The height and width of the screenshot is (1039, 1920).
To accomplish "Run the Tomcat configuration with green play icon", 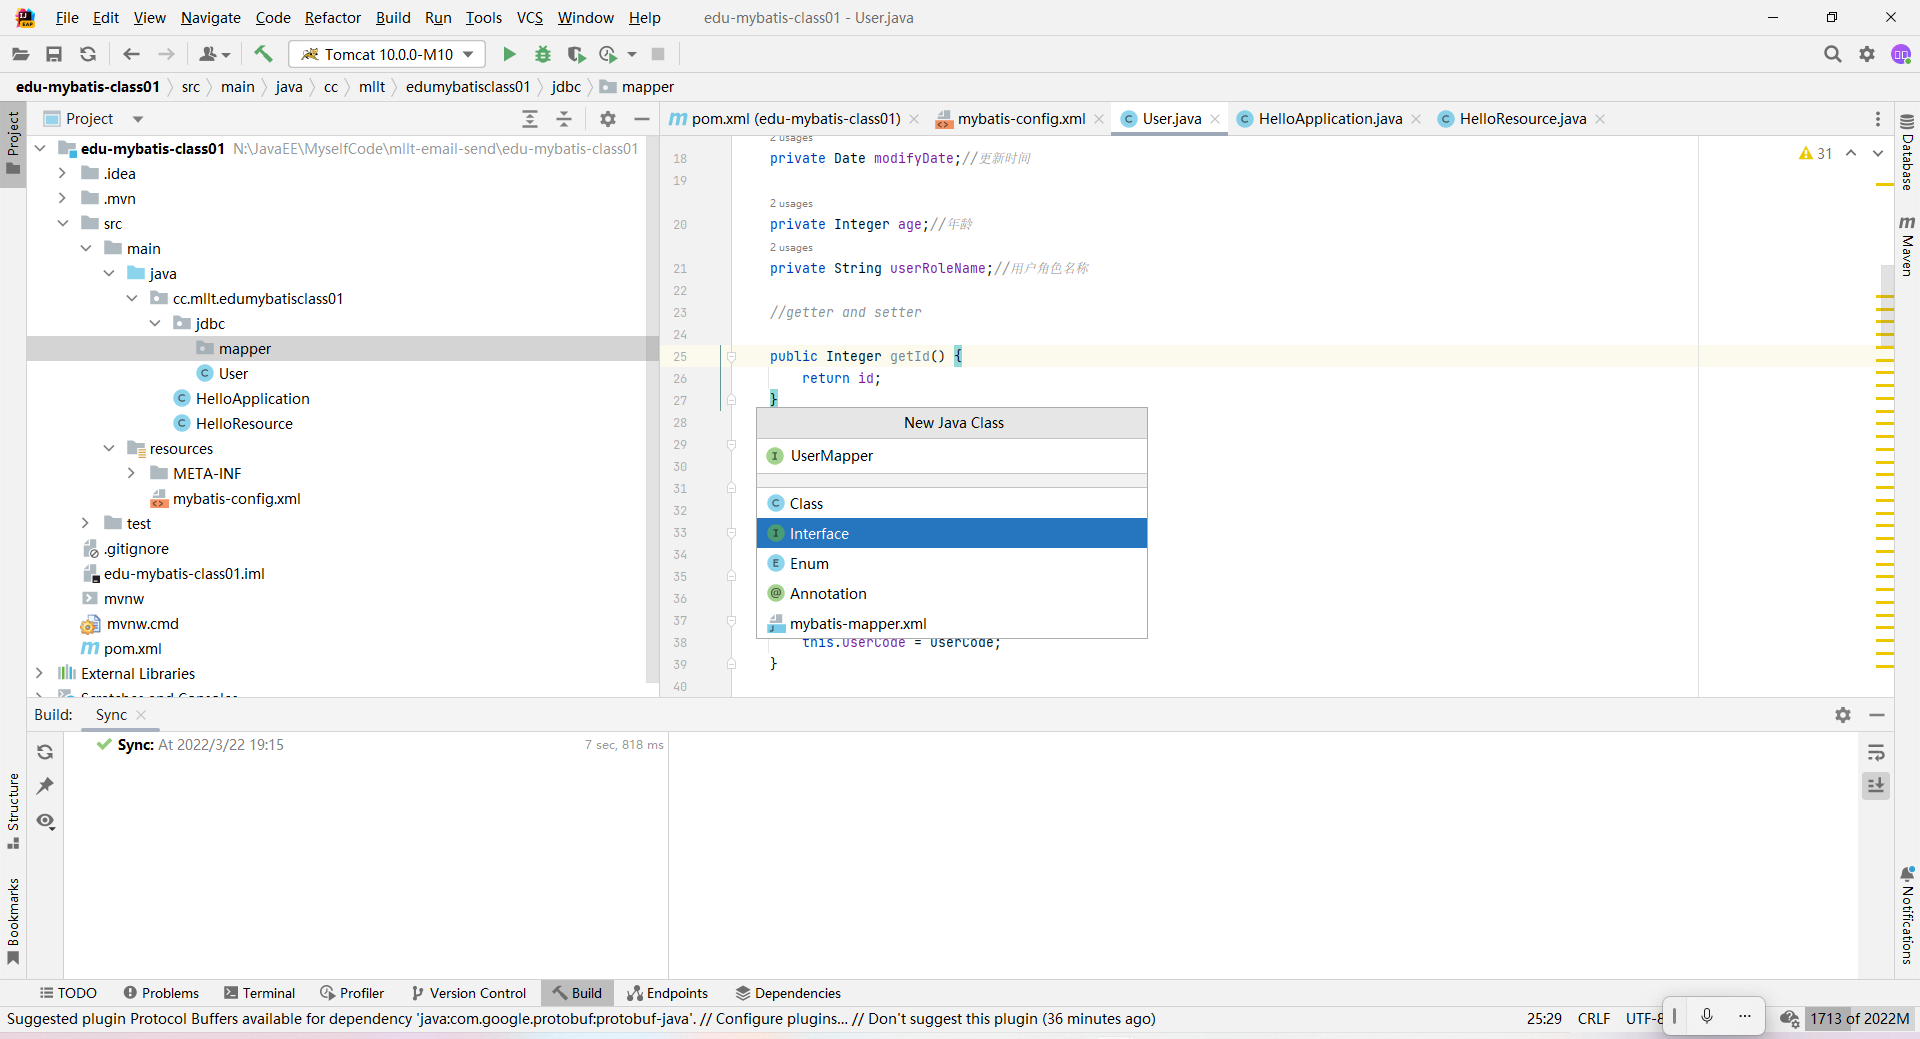I will click(x=509, y=54).
